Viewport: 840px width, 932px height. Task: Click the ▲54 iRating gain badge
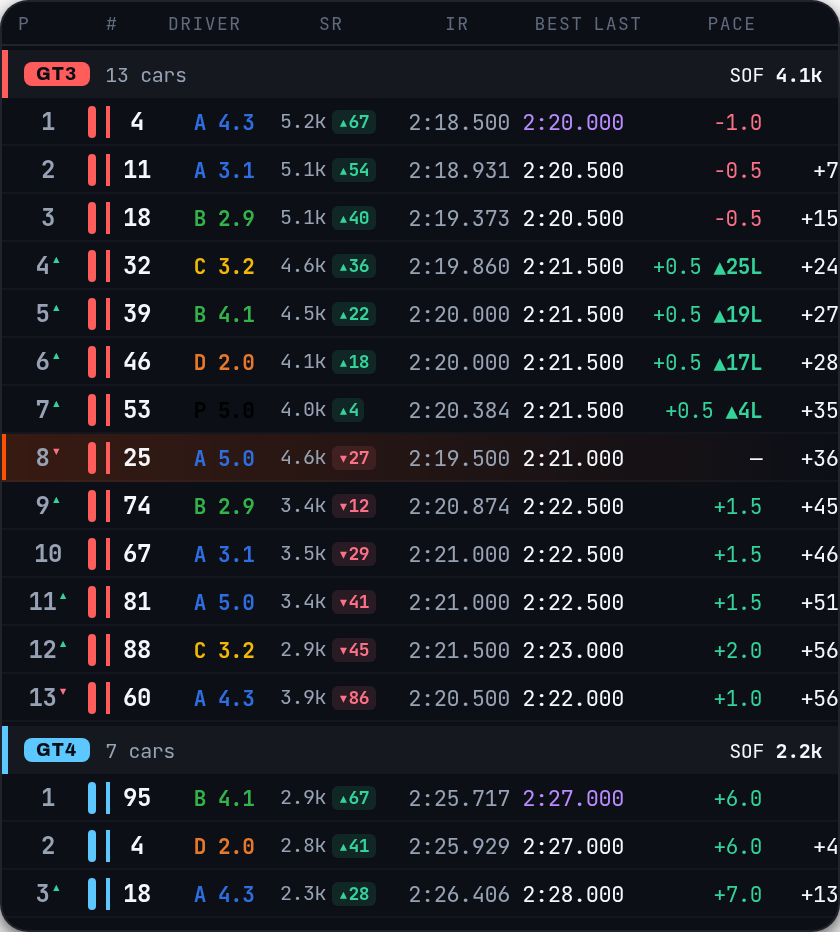point(354,170)
